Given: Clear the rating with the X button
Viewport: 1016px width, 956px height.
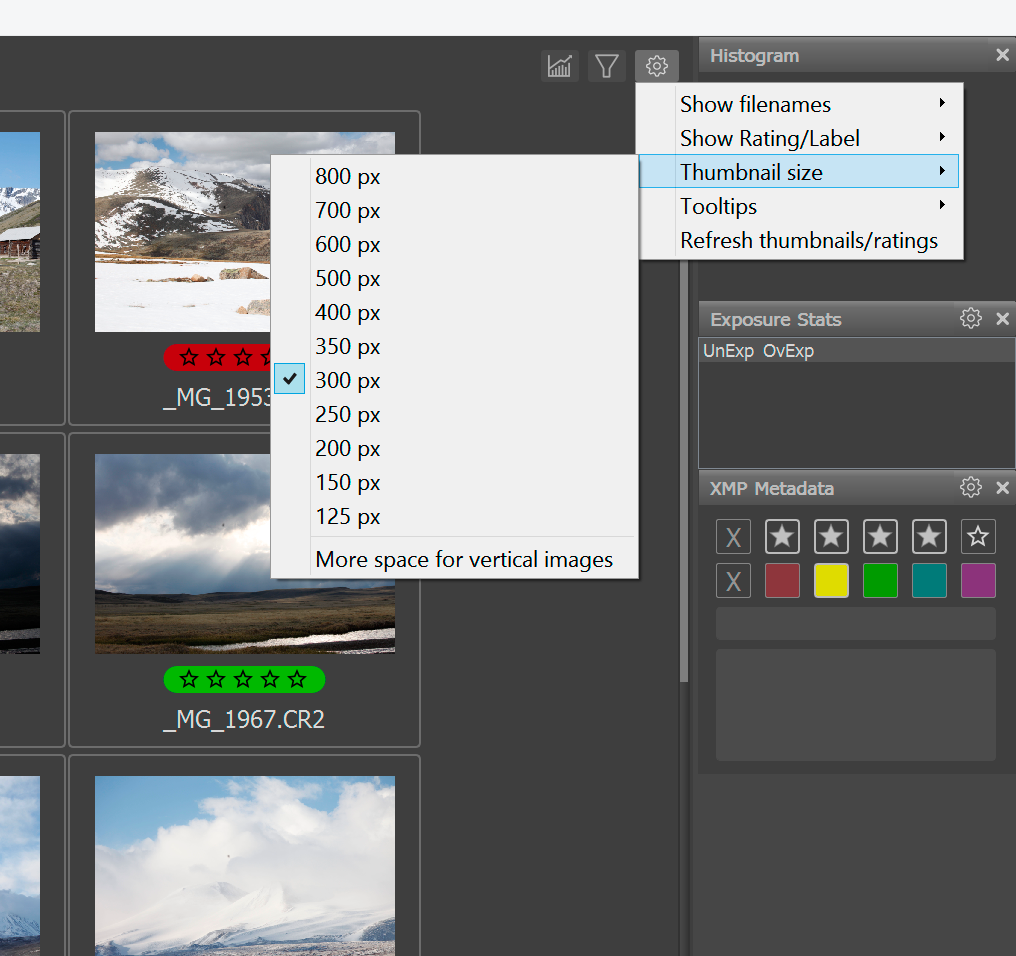Looking at the screenshot, I should [x=733, y=537].
